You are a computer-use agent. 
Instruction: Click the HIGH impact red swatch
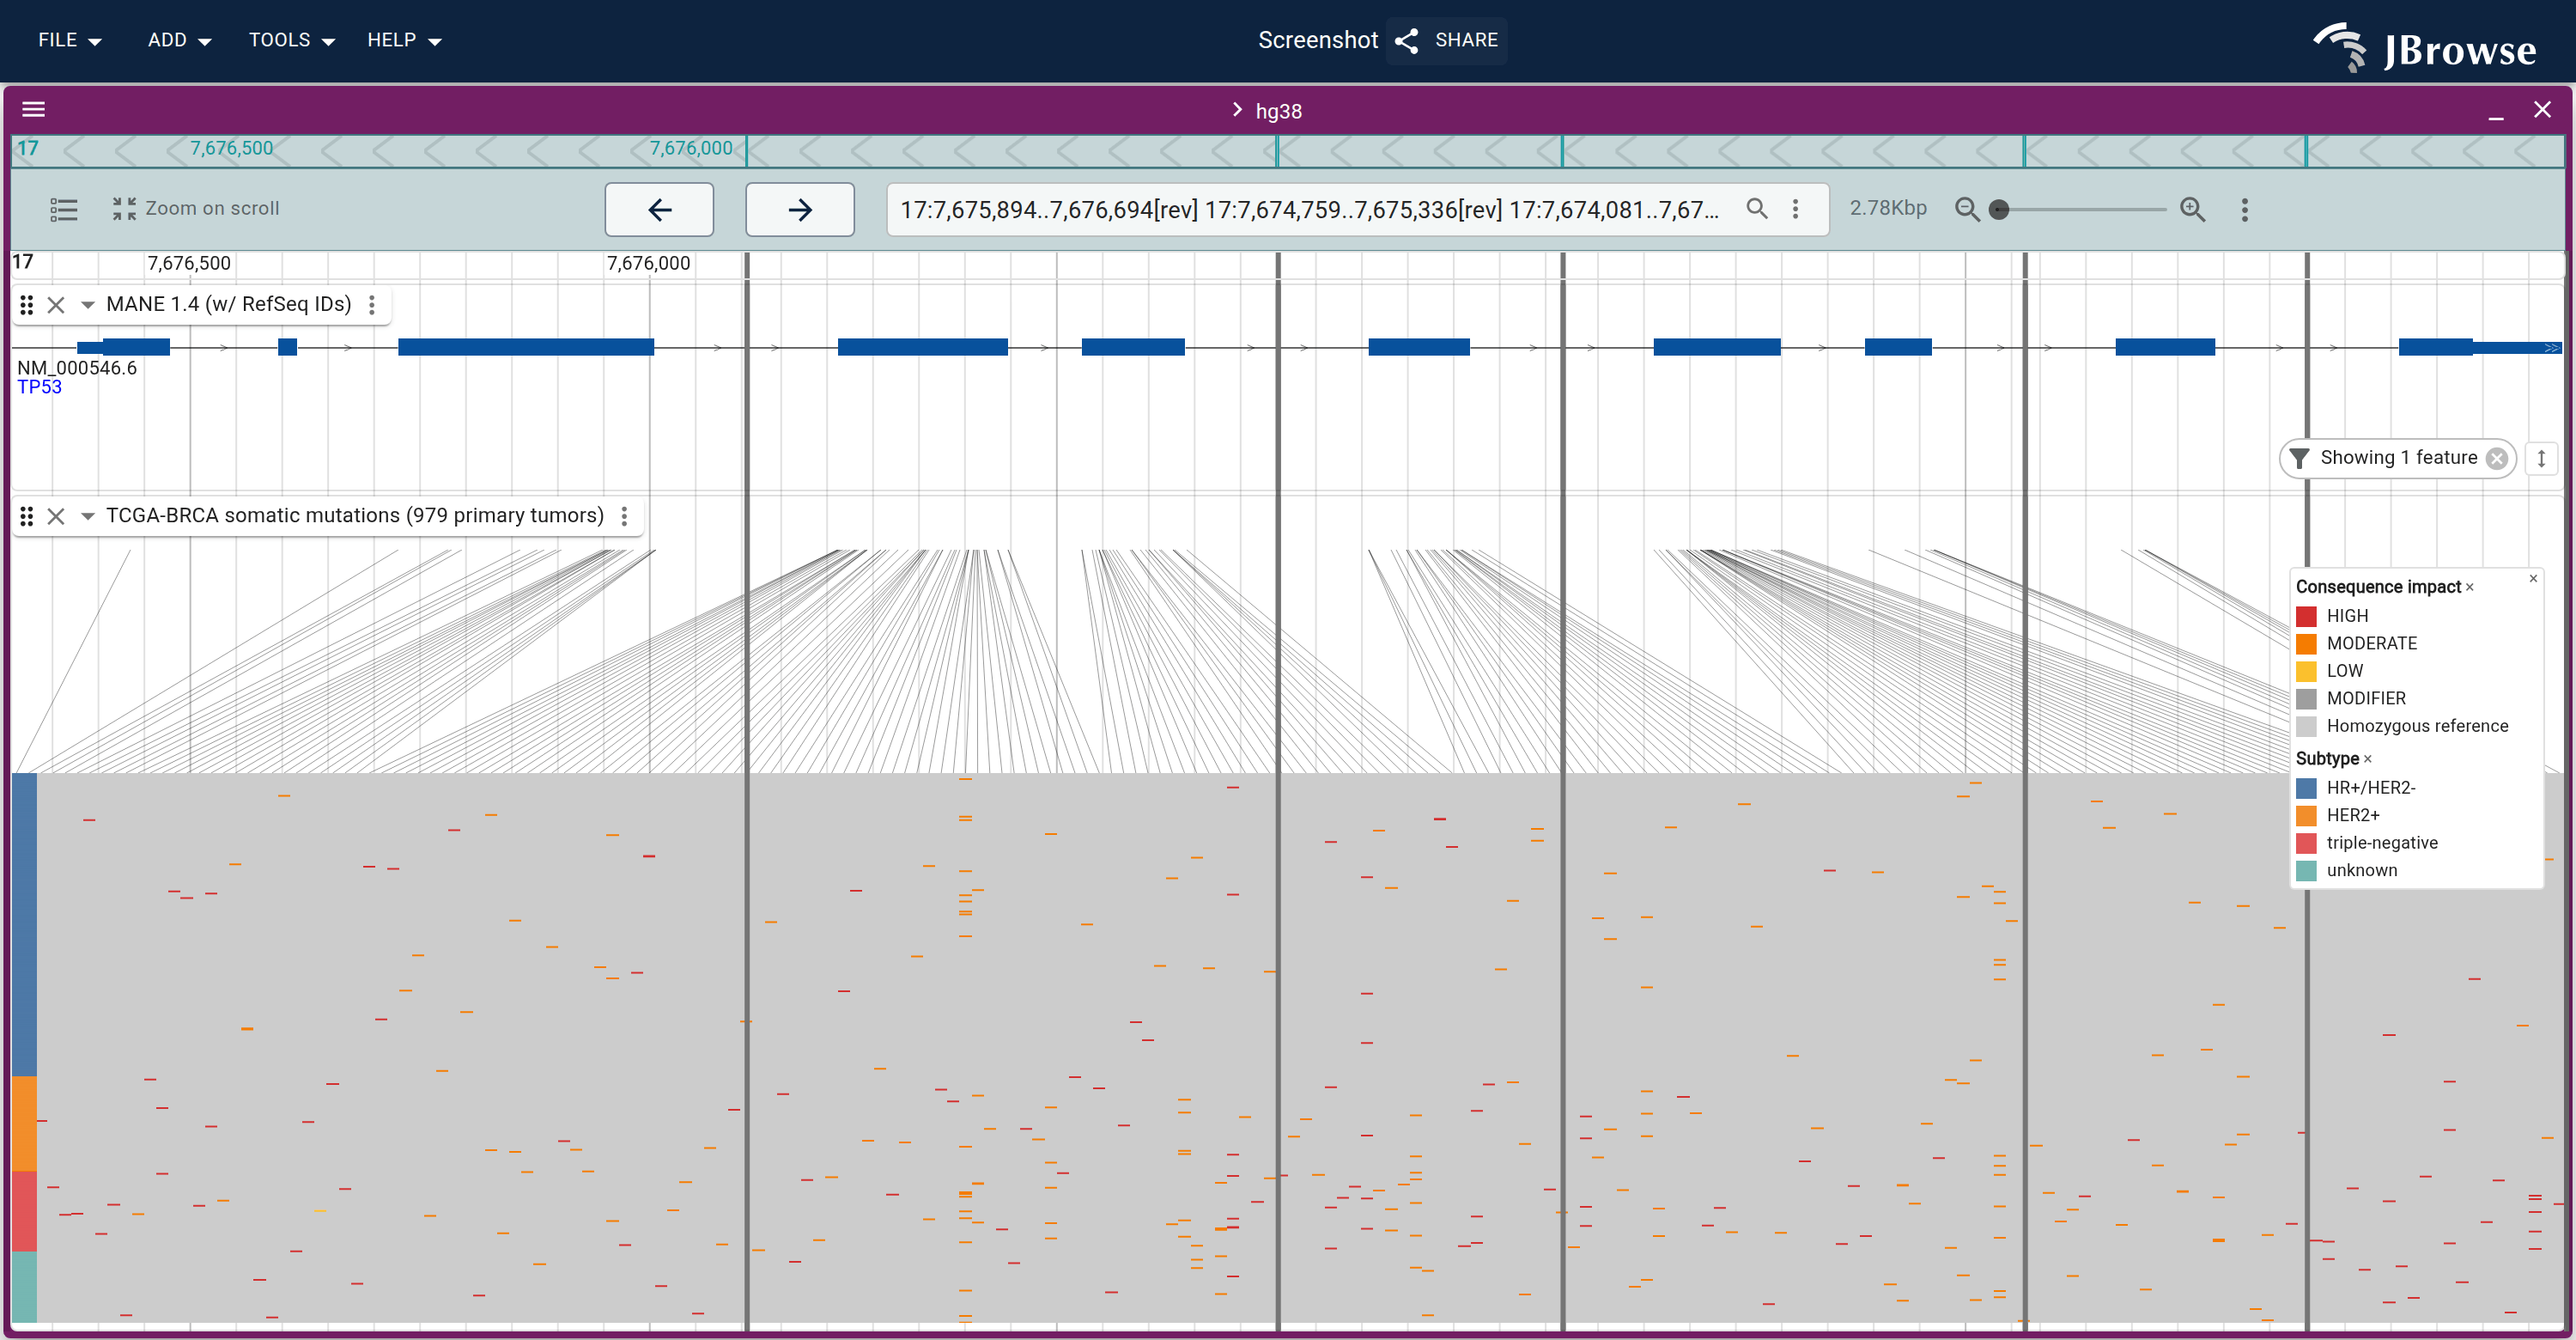pos(2306,616)
